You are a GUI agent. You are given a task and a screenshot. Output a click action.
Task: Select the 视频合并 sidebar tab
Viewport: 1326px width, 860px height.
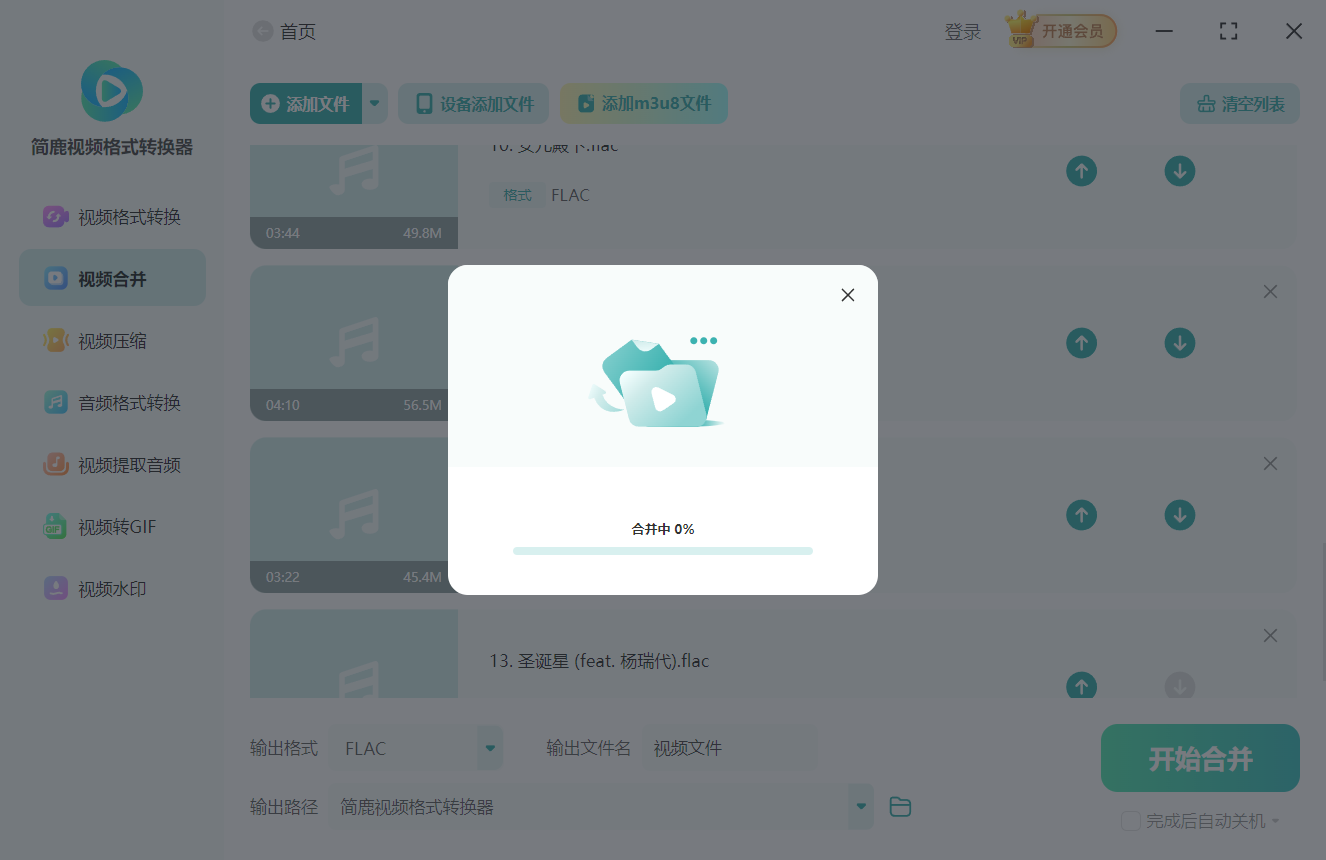pos(112,277)
